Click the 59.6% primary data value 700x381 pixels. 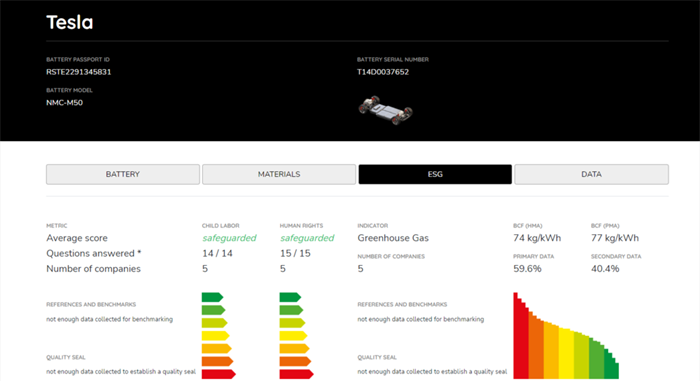pos(527,269)
